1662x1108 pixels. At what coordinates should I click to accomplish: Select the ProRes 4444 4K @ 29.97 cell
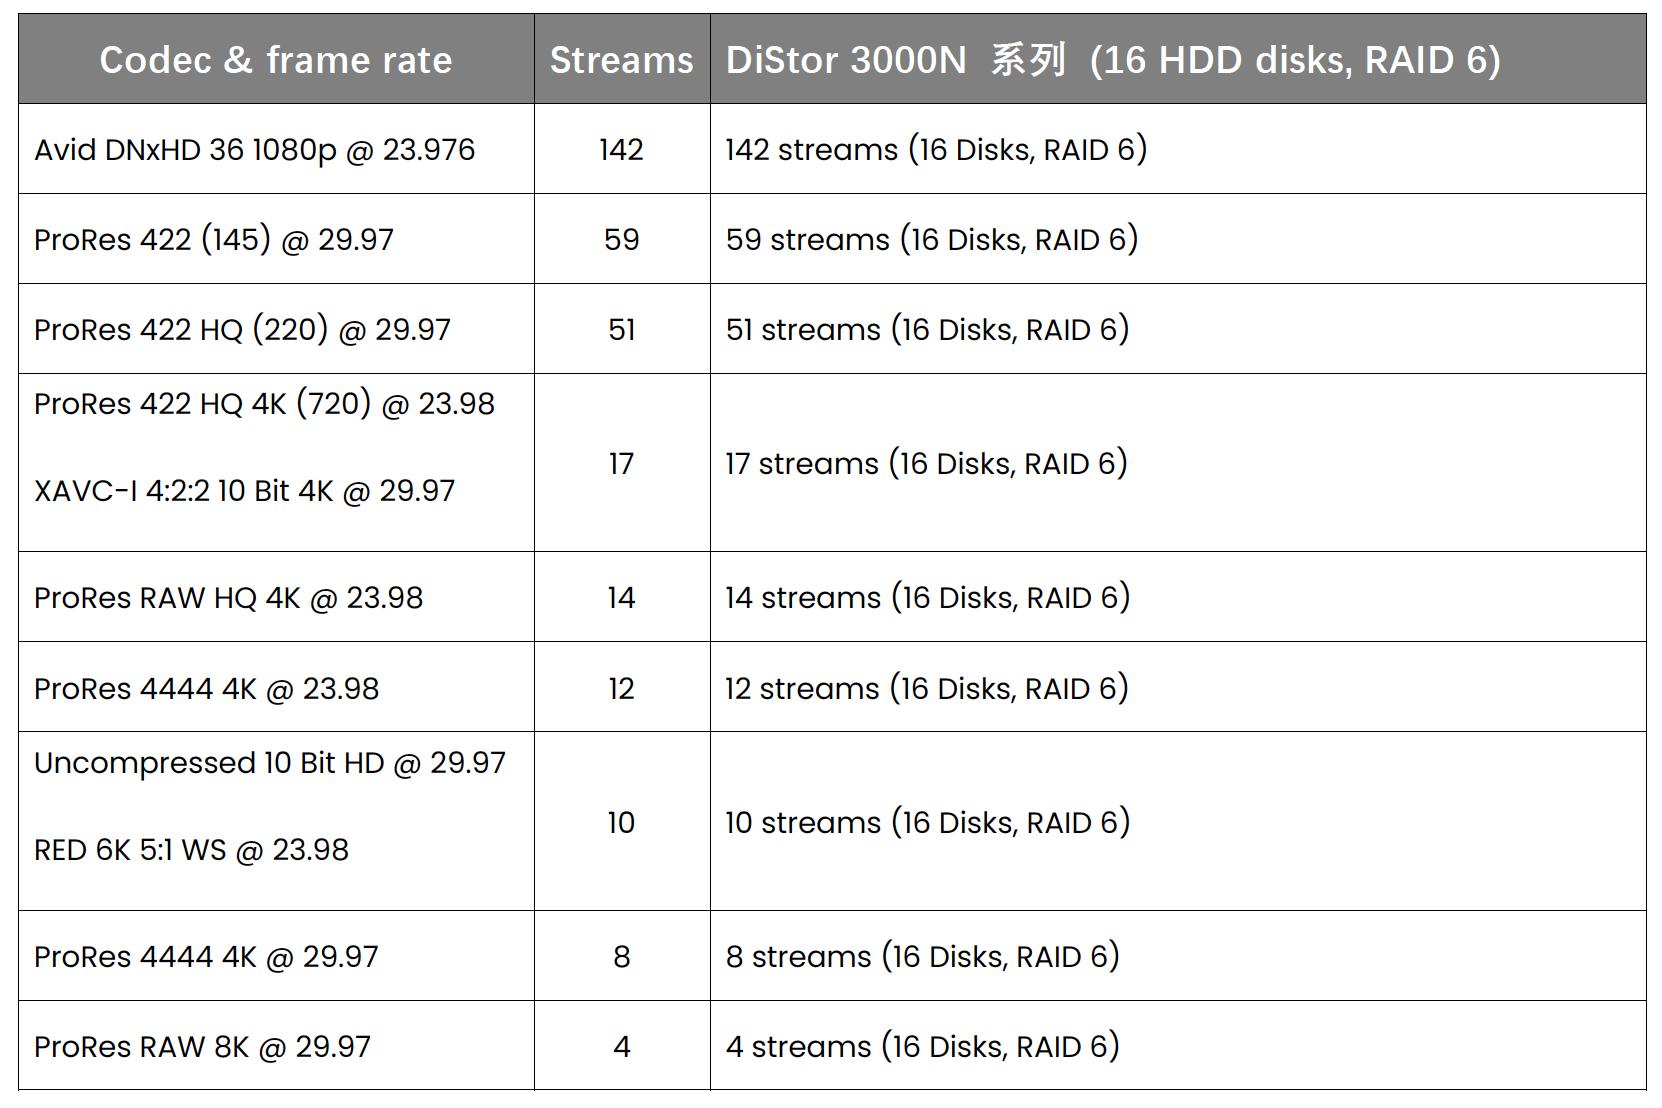206,957
